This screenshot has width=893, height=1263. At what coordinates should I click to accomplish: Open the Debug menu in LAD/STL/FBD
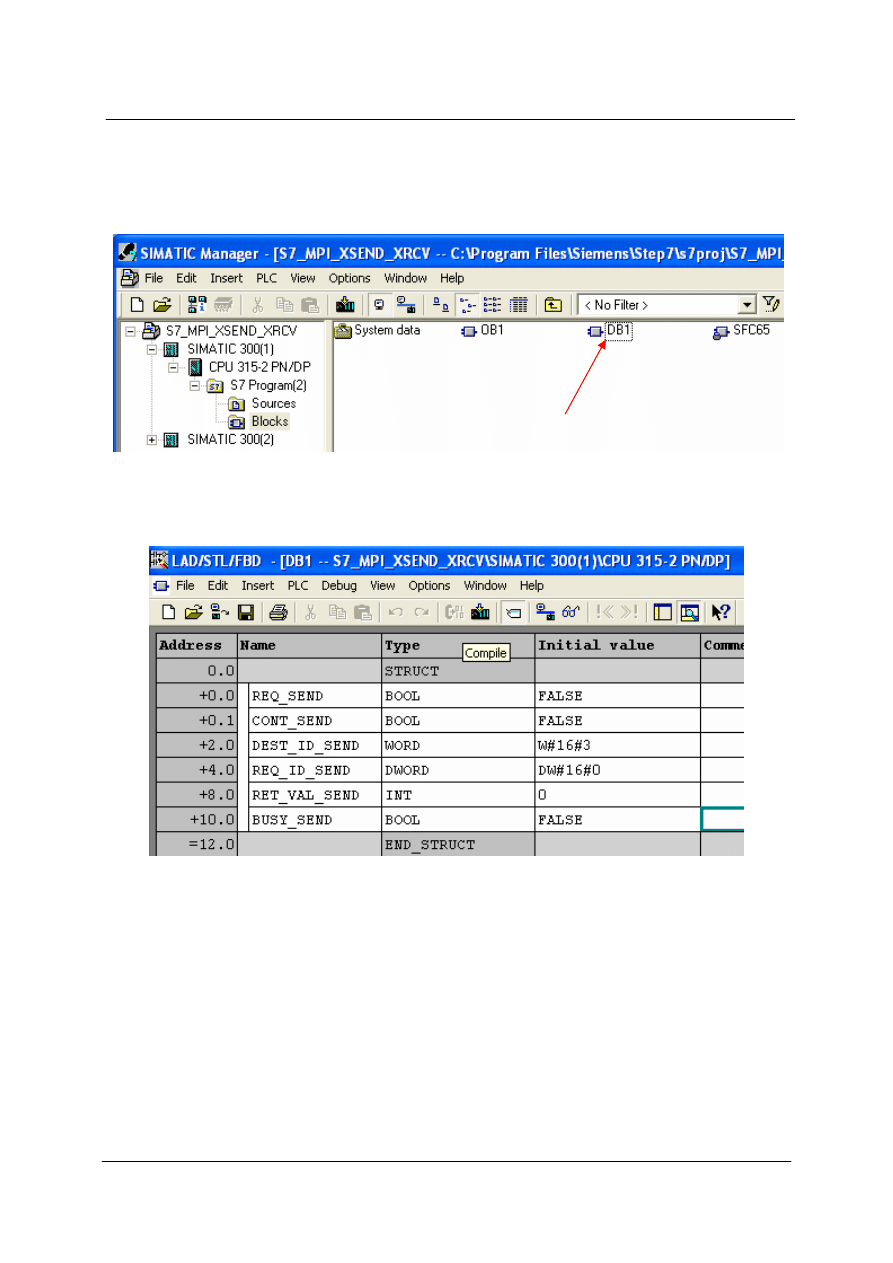[x=338, y=586]
